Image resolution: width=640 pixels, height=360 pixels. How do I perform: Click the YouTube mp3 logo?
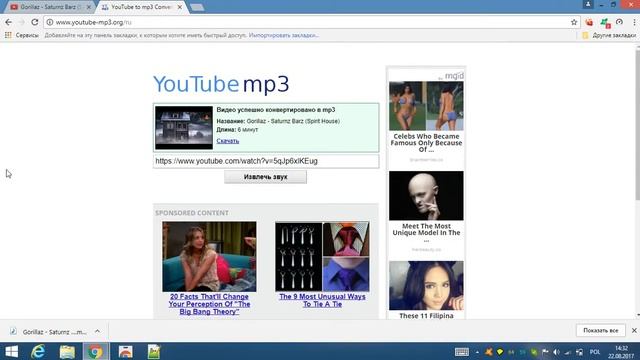[x=221, y=84]
